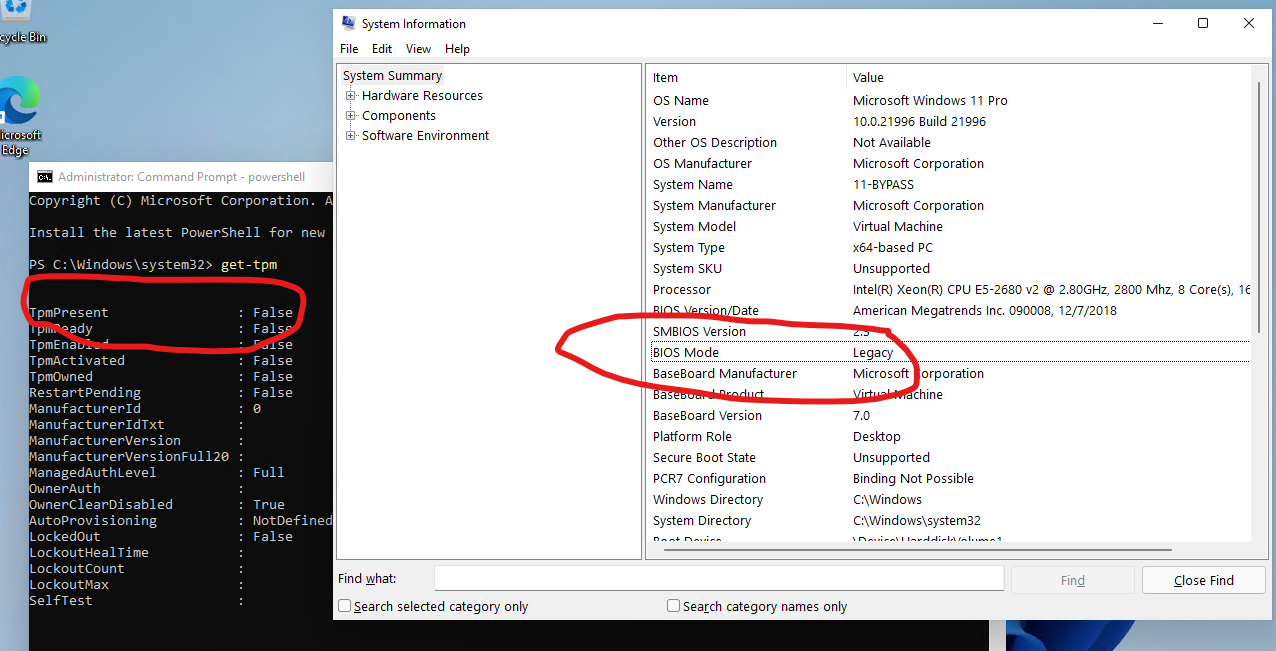Click the OwnerClearDisabled line in PowerShell
Screen dimensions: 1276x651
[157, 505]
